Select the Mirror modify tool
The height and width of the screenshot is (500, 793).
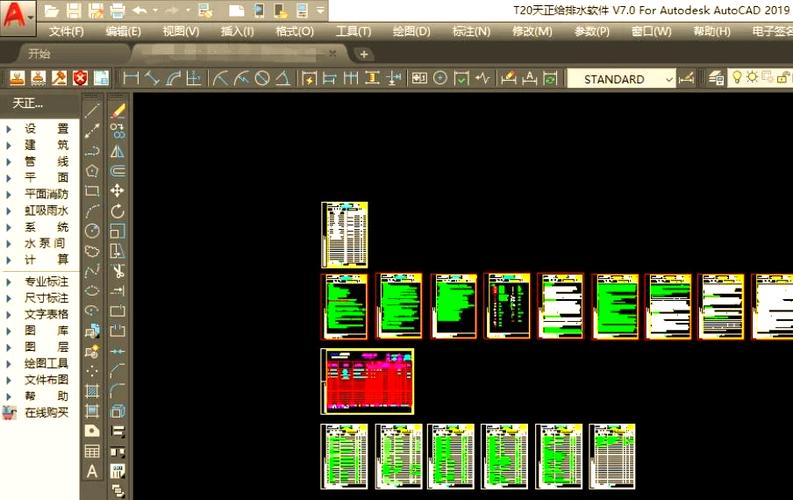[x=118, y=151]
